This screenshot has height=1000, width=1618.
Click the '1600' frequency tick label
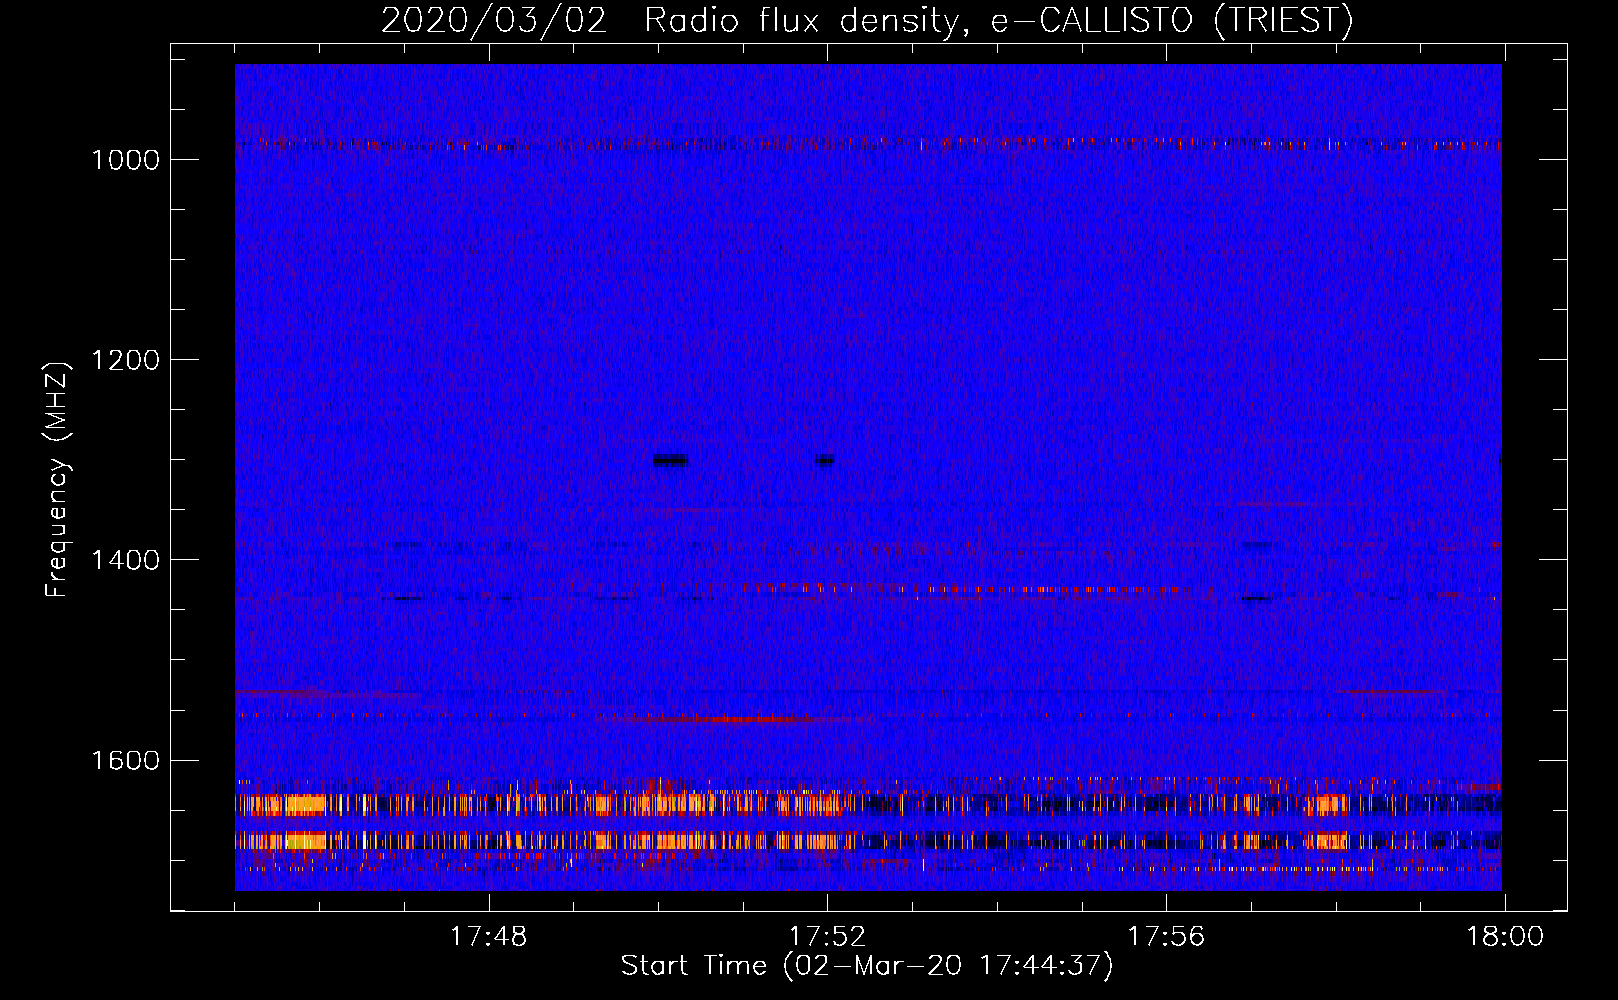tap(125, 760)
